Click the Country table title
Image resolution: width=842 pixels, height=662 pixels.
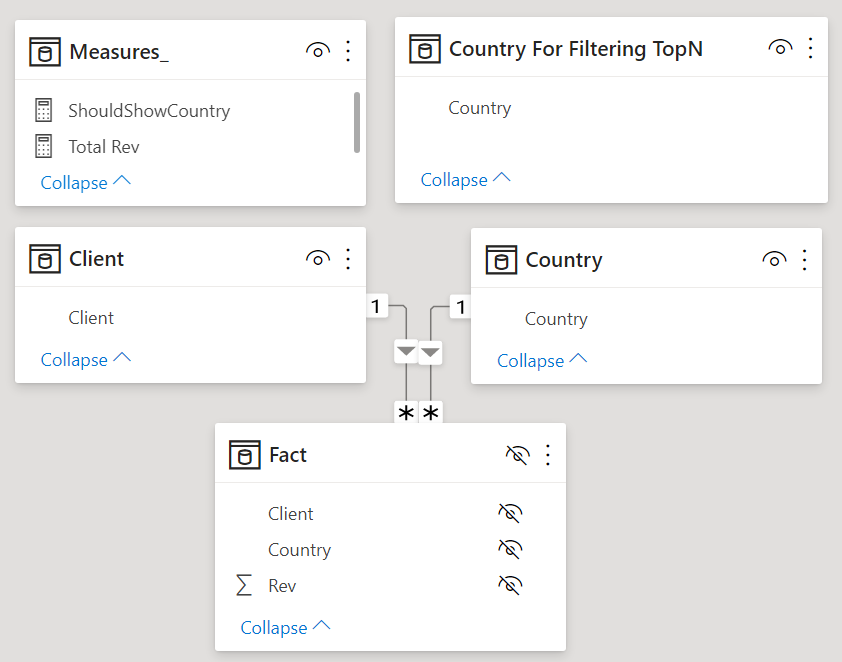pos(564,260)
